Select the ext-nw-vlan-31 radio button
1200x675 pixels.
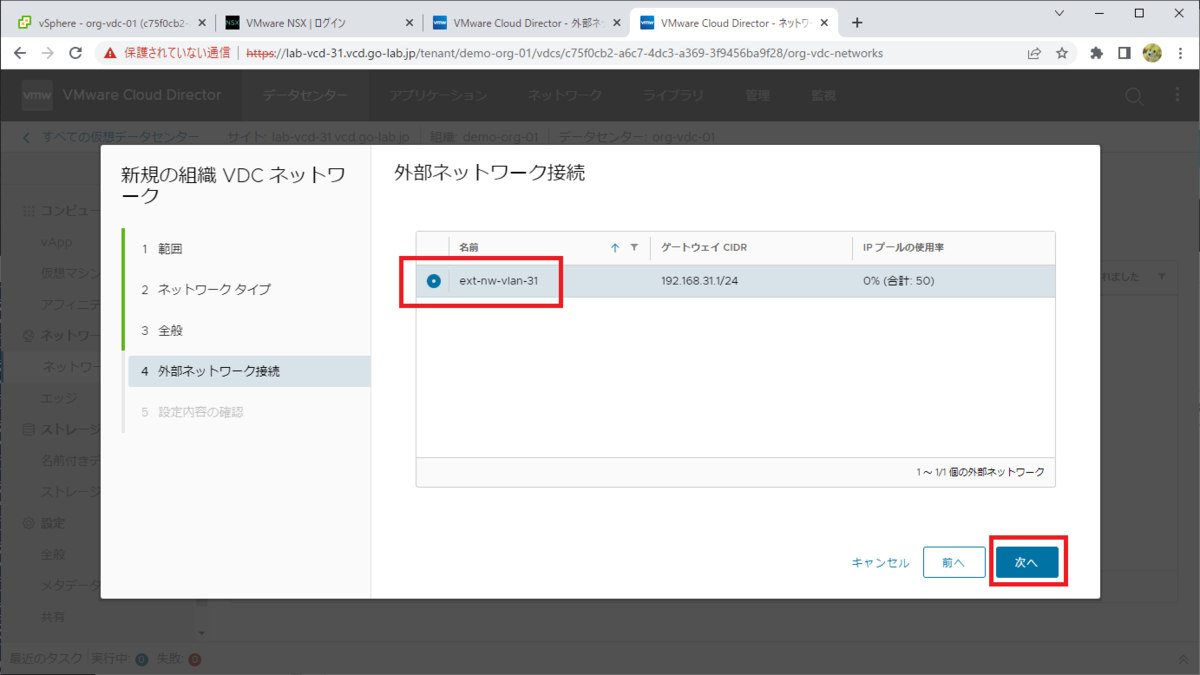(433, 281)
